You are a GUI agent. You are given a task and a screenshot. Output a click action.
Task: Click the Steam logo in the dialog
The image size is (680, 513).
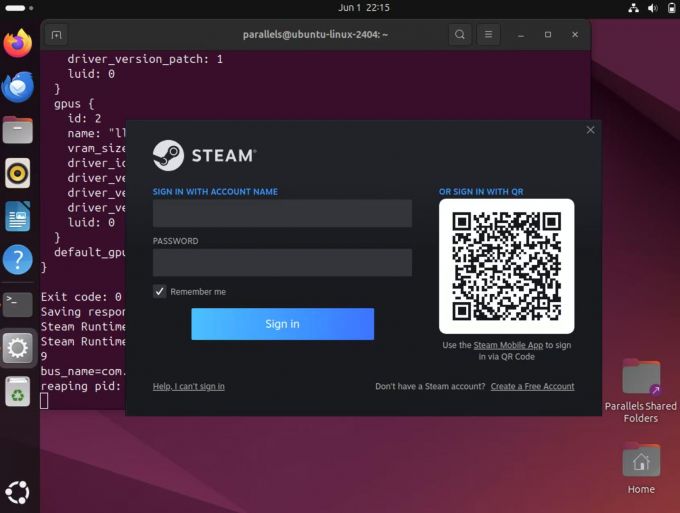(204, 155)
